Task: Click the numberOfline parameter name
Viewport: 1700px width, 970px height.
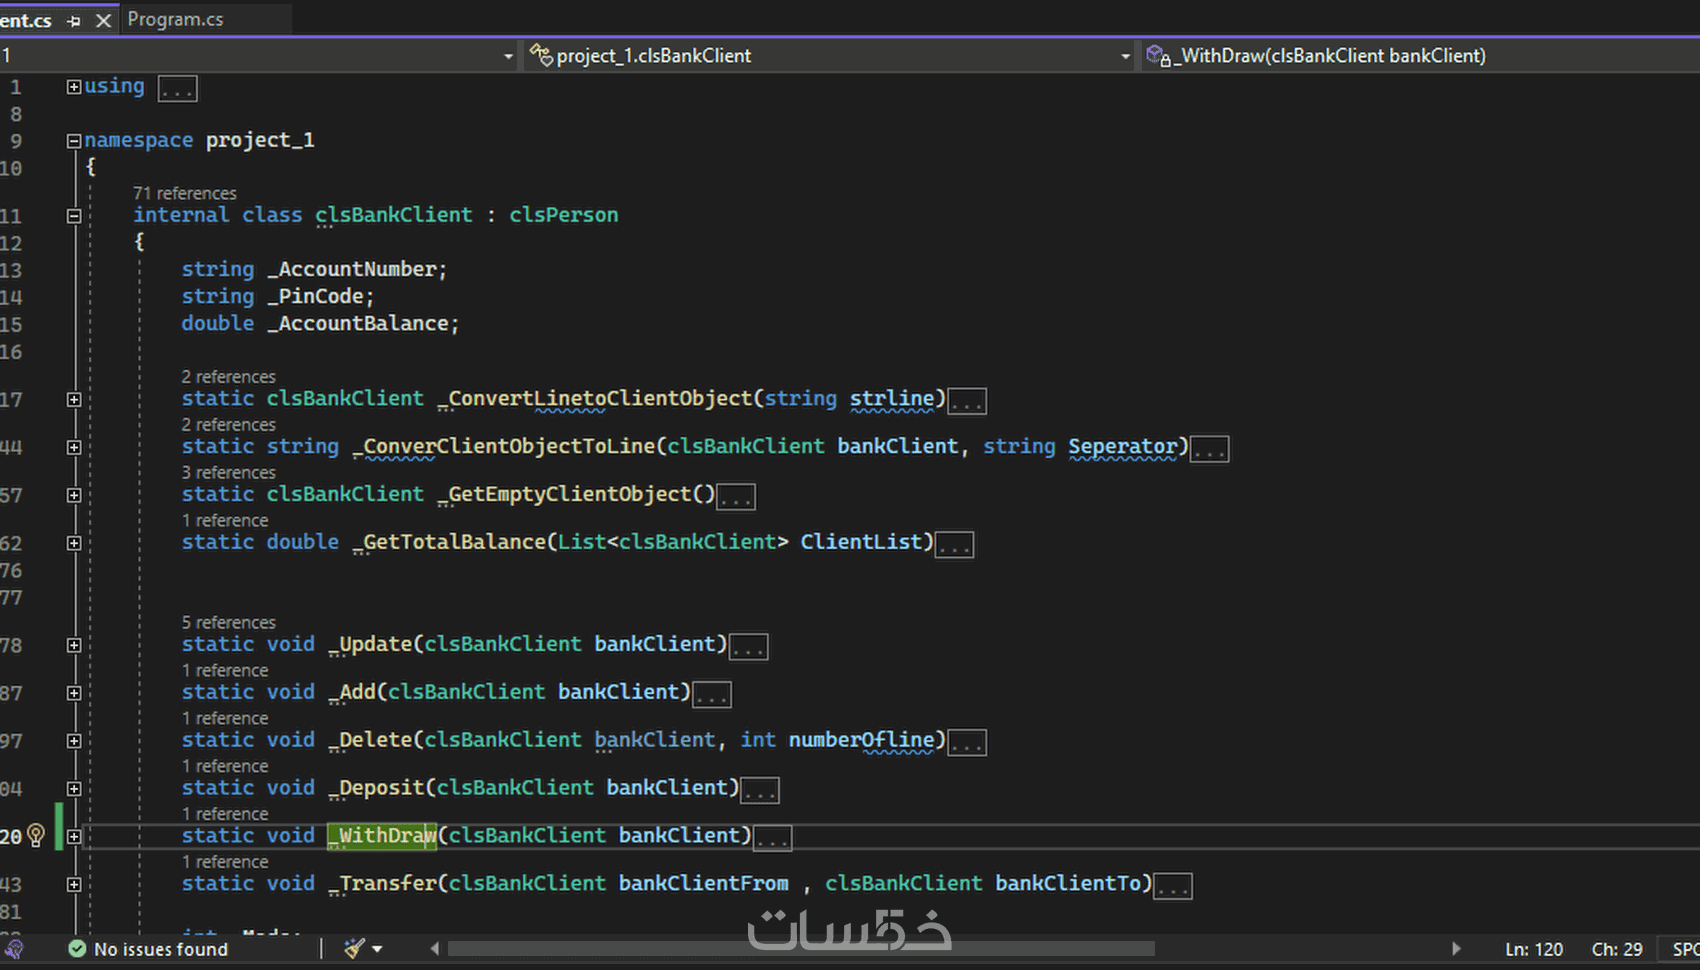Action: [861, 739]
